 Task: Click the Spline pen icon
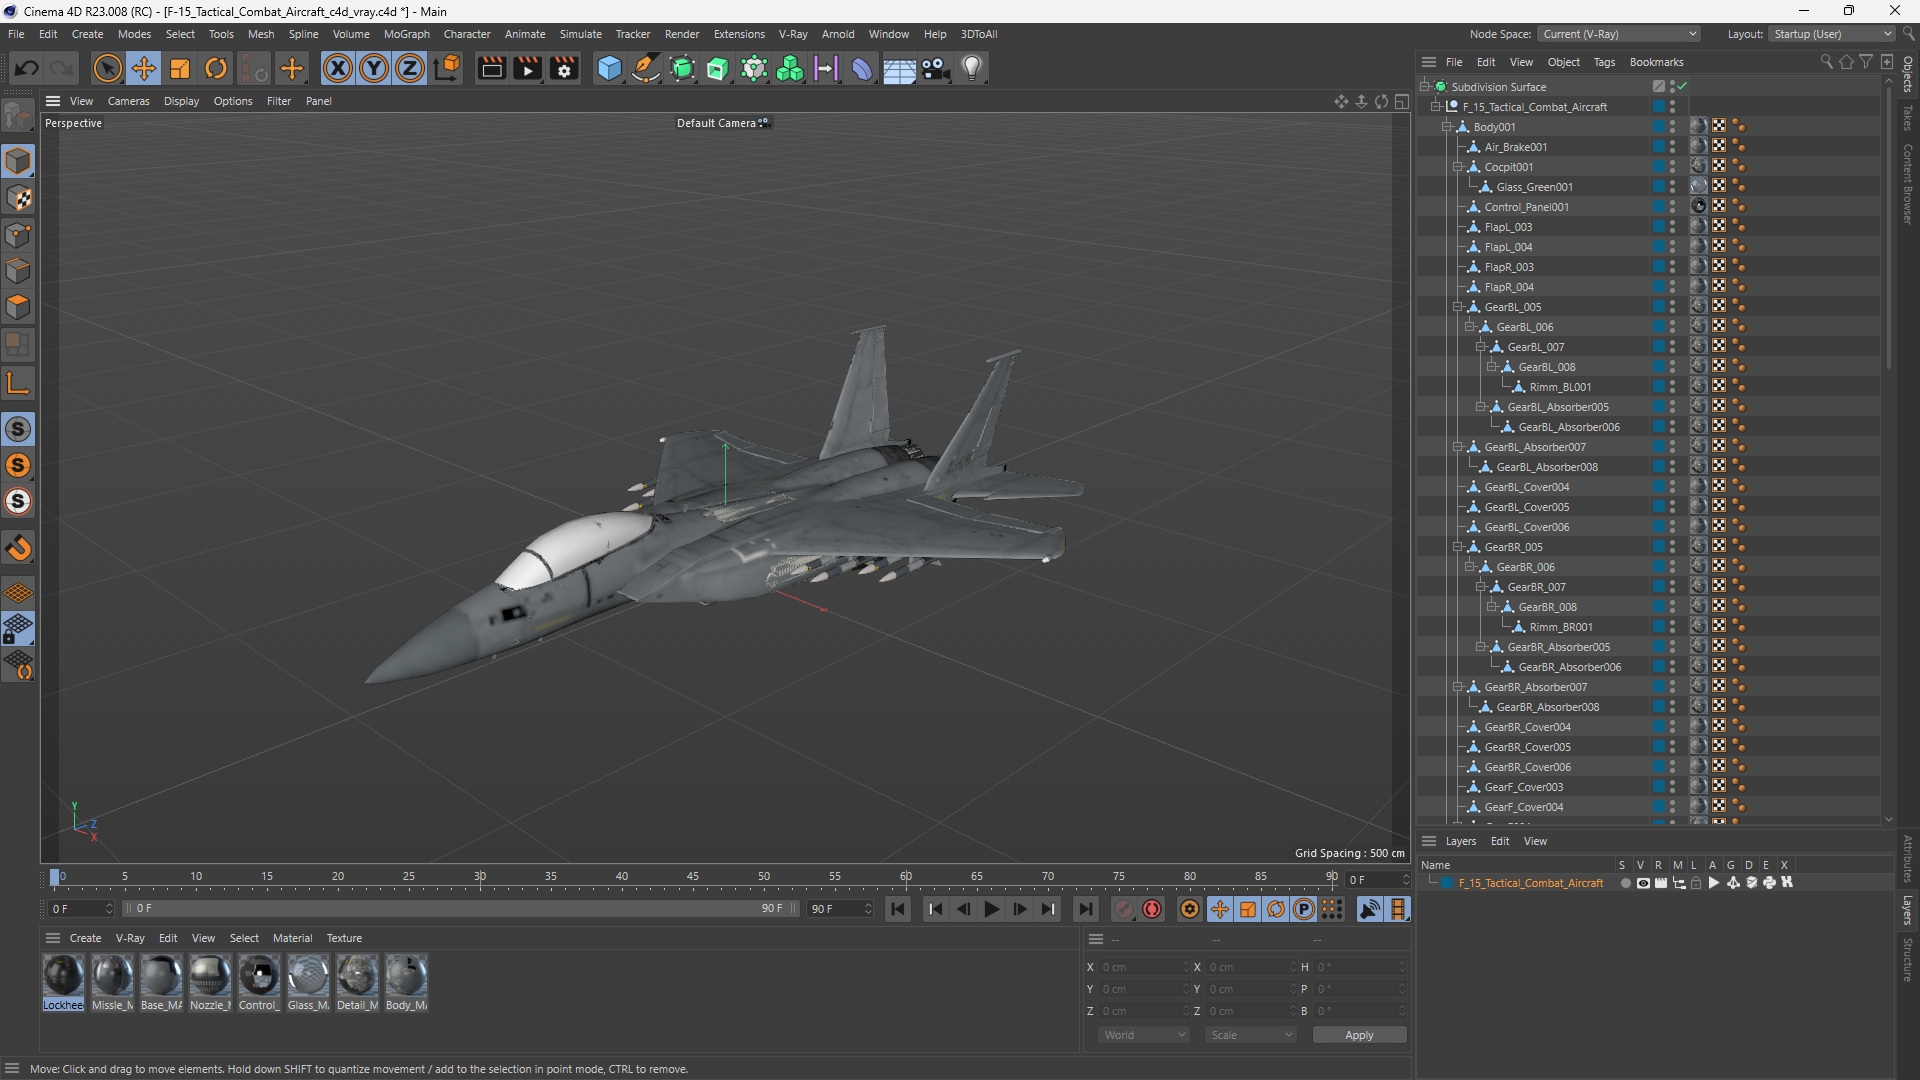coord(646,68)
